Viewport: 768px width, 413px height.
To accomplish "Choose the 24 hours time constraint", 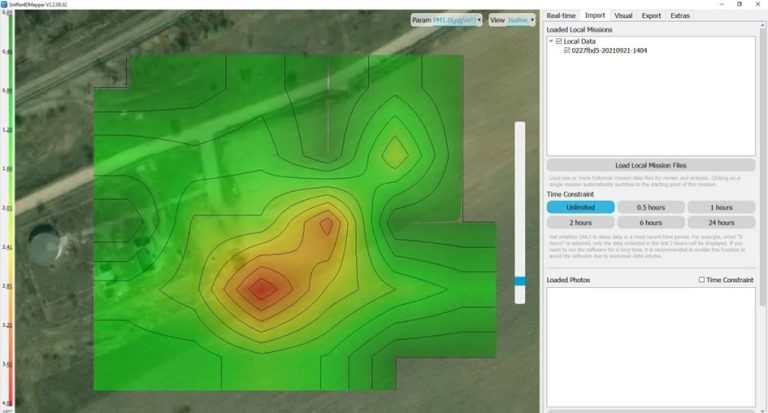I will [x=721, y=222].
